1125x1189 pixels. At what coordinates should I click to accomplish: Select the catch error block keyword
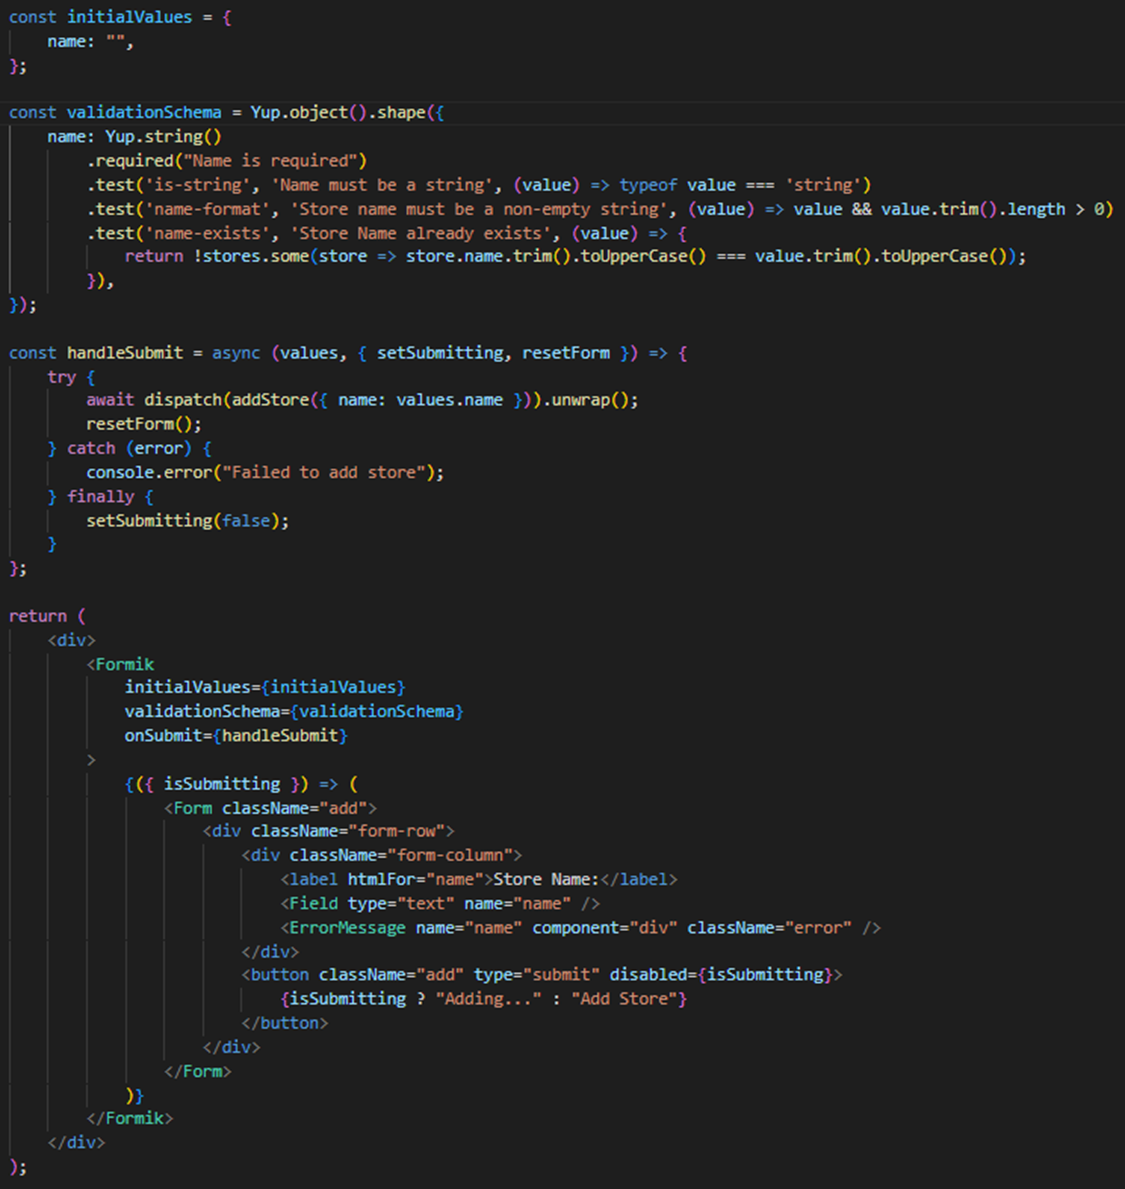coord(91,447)
